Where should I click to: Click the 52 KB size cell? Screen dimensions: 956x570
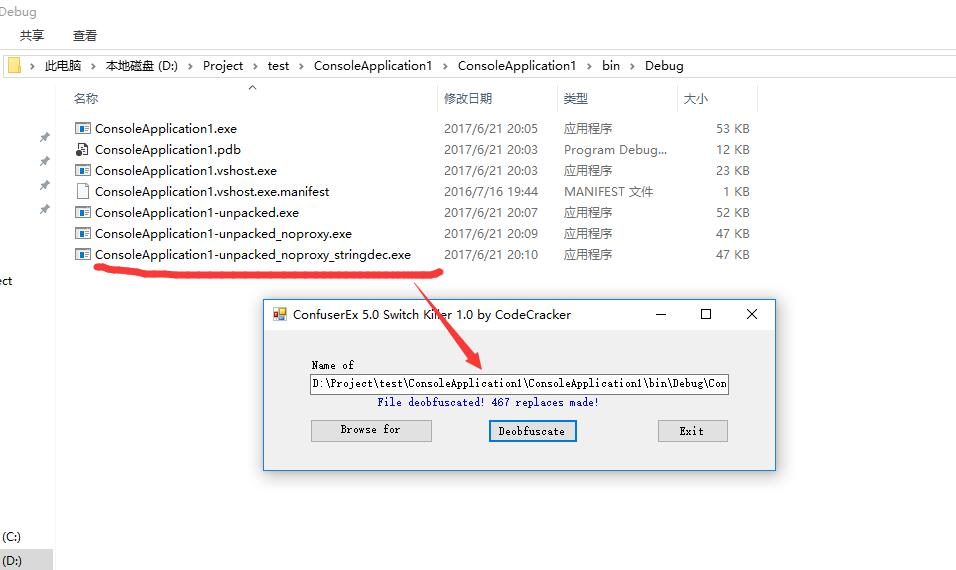coord(733,213)
